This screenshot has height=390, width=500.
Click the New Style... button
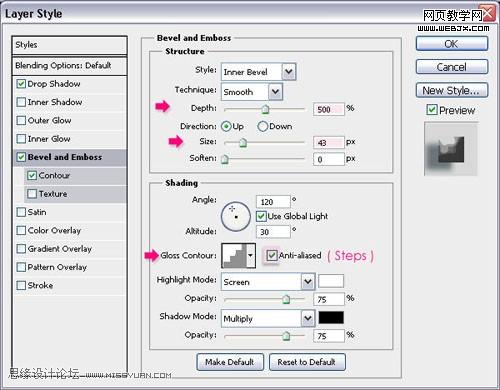[452, 90]
